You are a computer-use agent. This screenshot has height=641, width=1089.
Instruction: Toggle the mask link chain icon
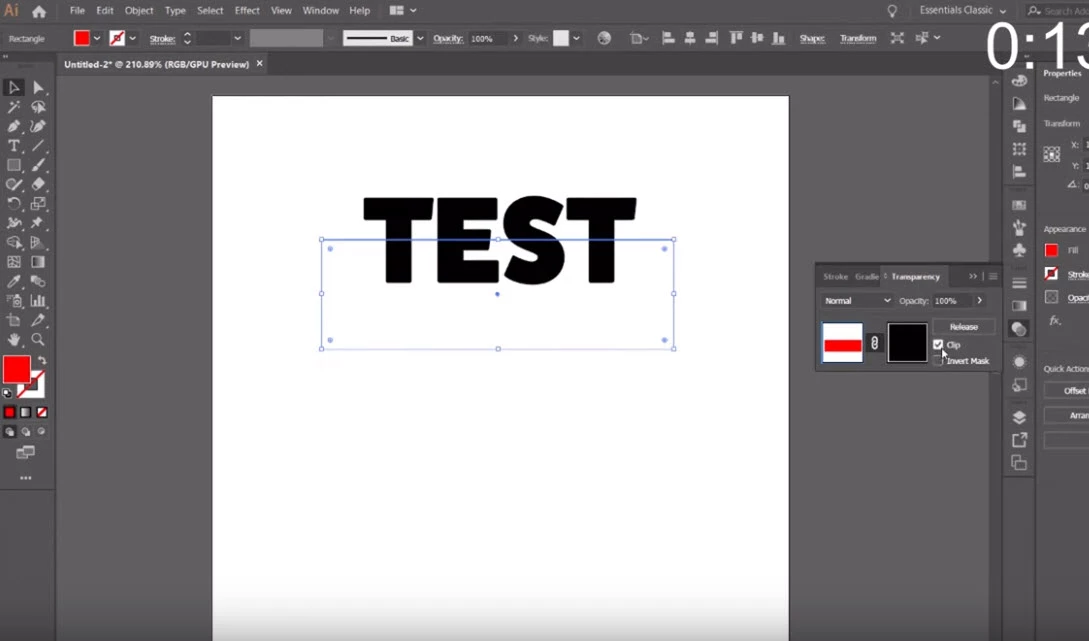tap(874, 342)
